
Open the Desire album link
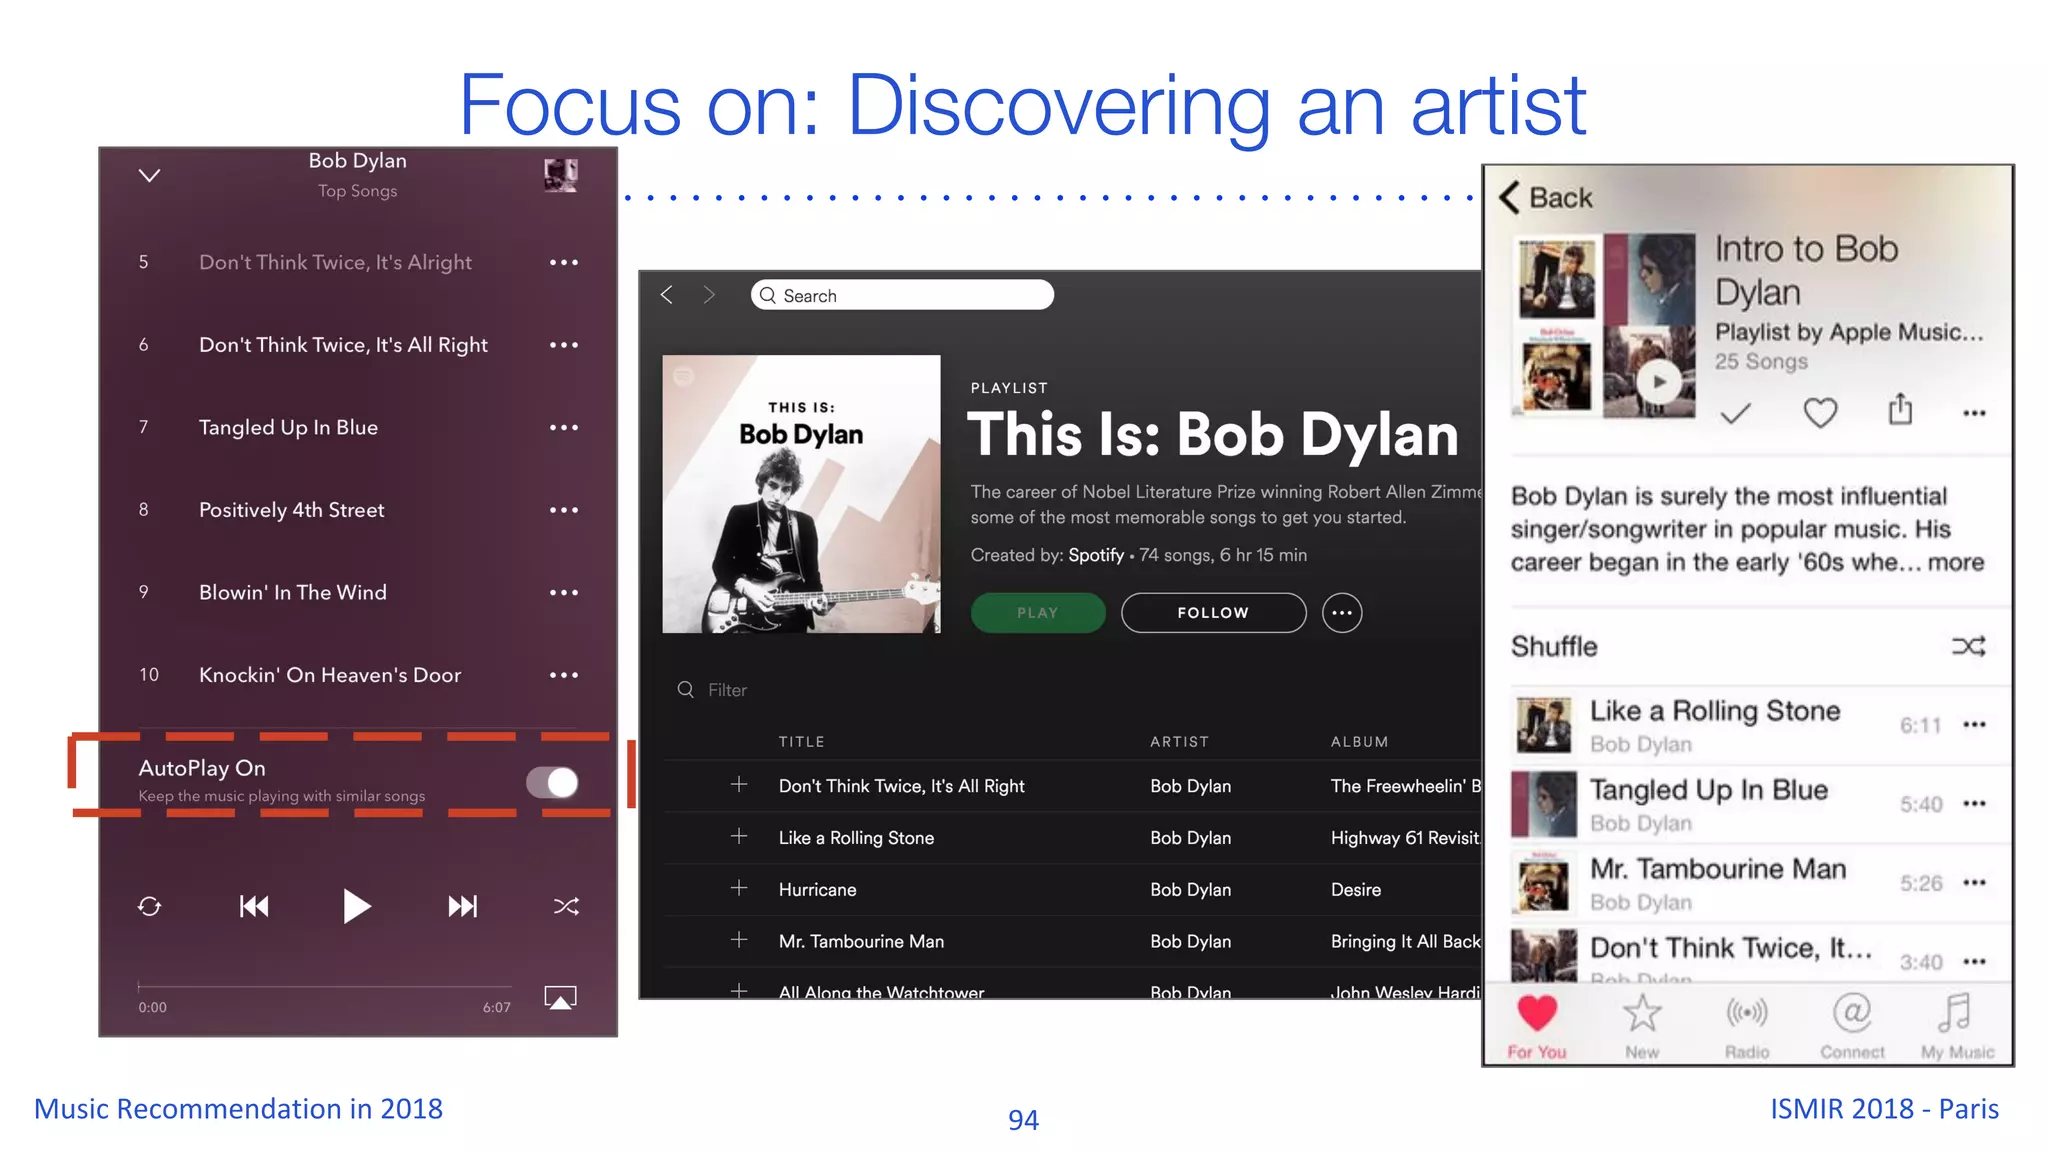click(1356, 890)
